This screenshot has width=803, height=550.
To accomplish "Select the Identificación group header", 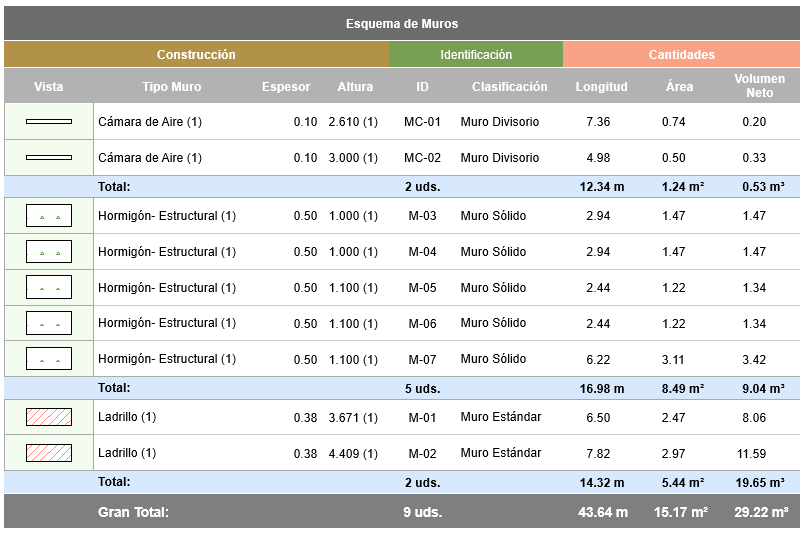I will tap(476, 55).
